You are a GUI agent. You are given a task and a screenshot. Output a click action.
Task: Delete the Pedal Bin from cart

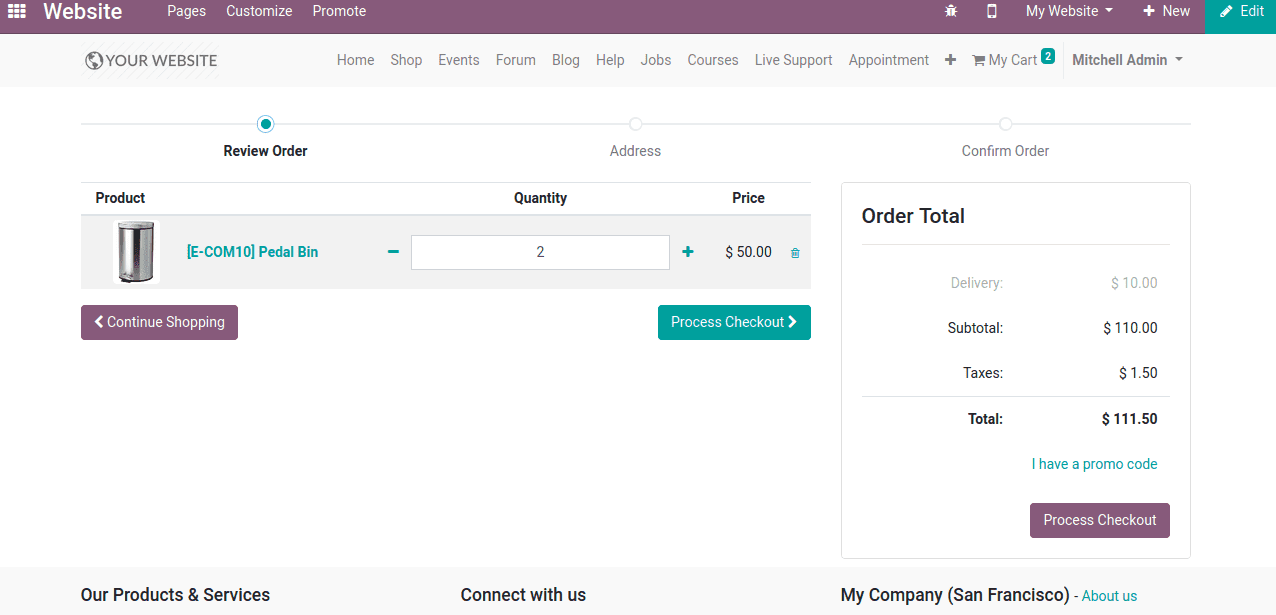click(x=794, y=253)
